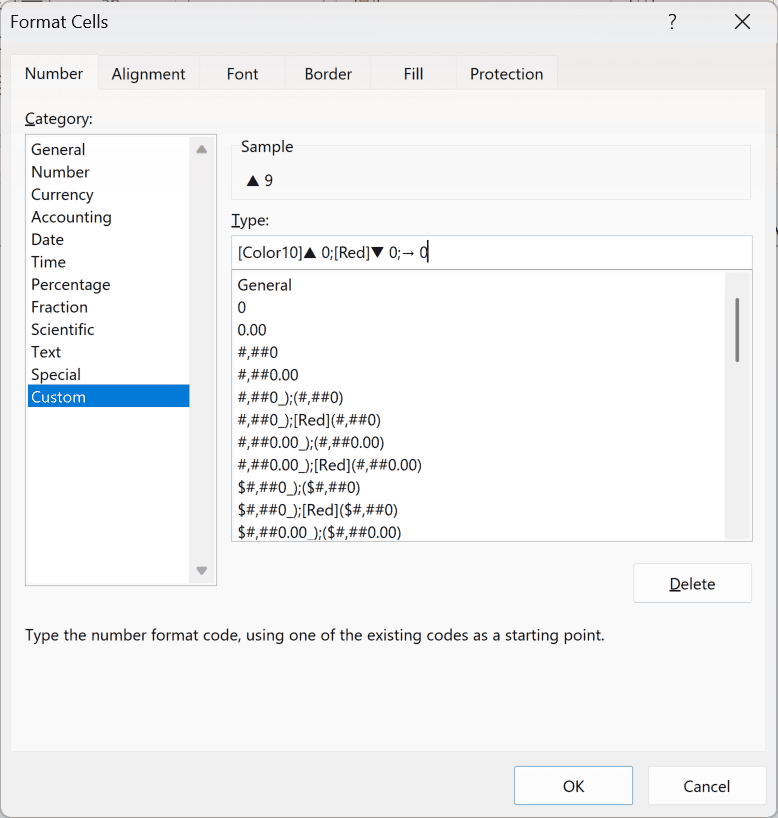Switch to the Number tab
This screenshot has height=818, width=778.
54,73
